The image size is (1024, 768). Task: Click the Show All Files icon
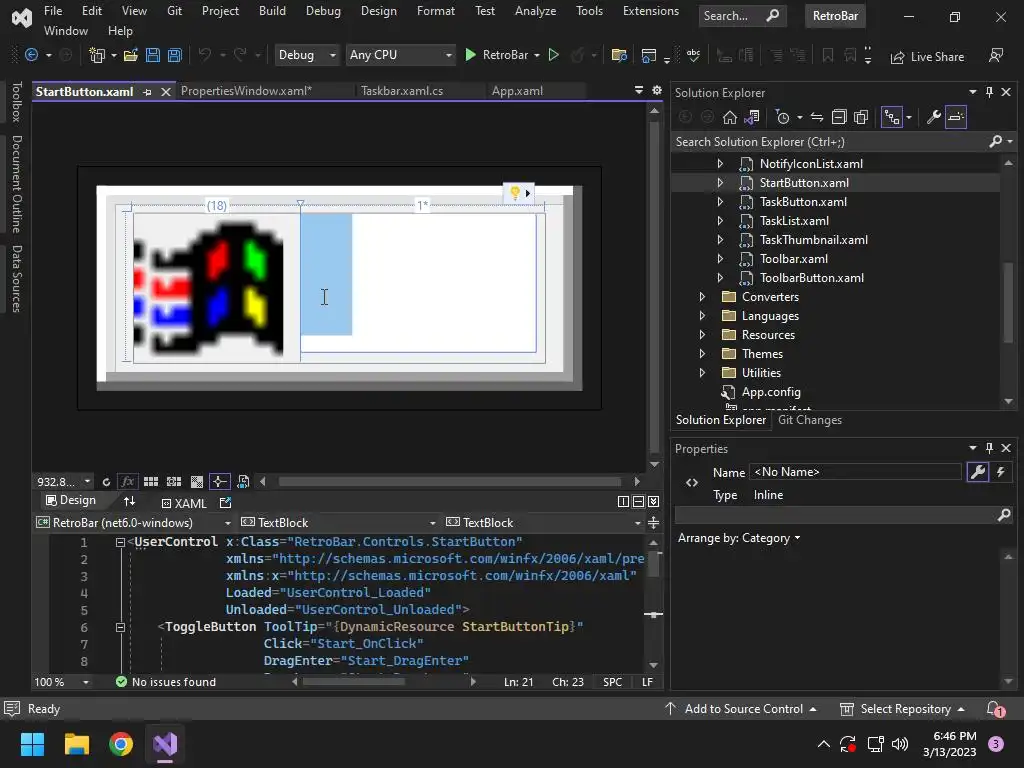[861, 118]
